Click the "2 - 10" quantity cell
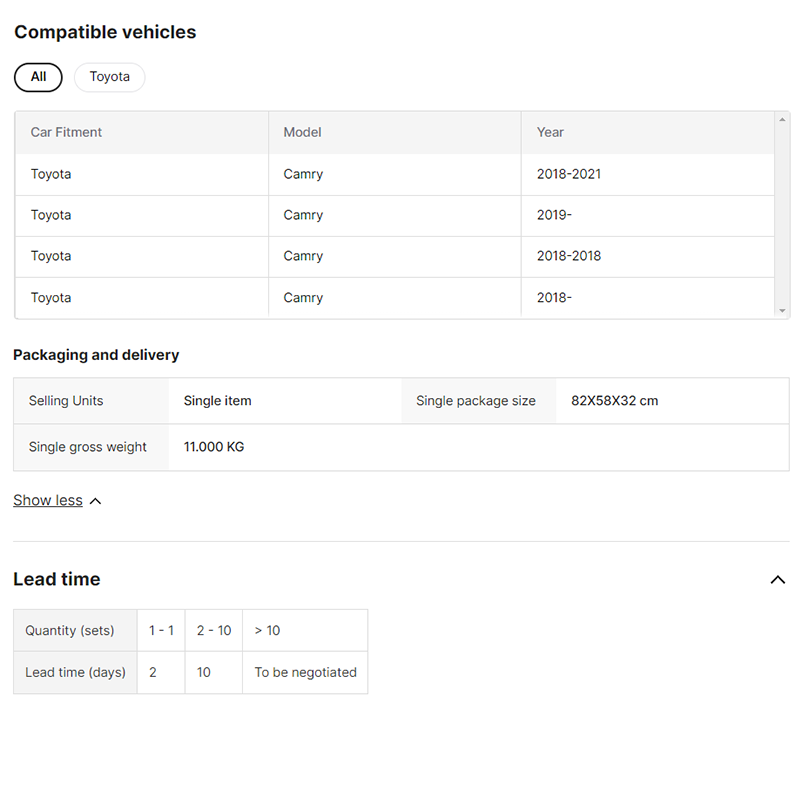 click(213, 630)
